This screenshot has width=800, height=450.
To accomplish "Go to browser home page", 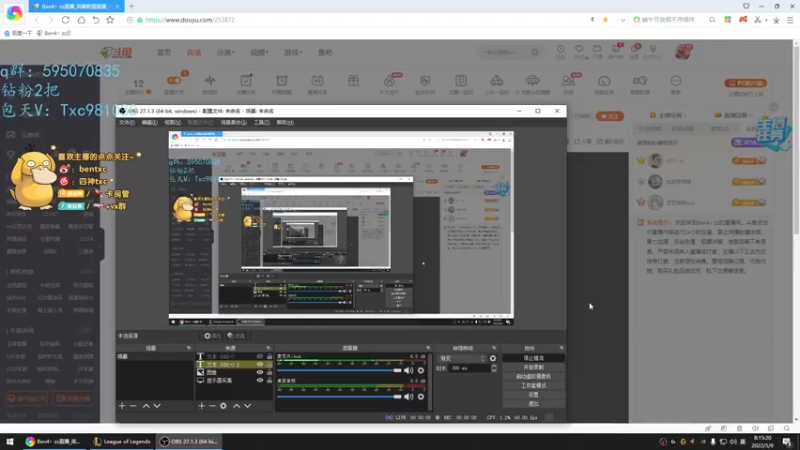I will click(81, 20).
